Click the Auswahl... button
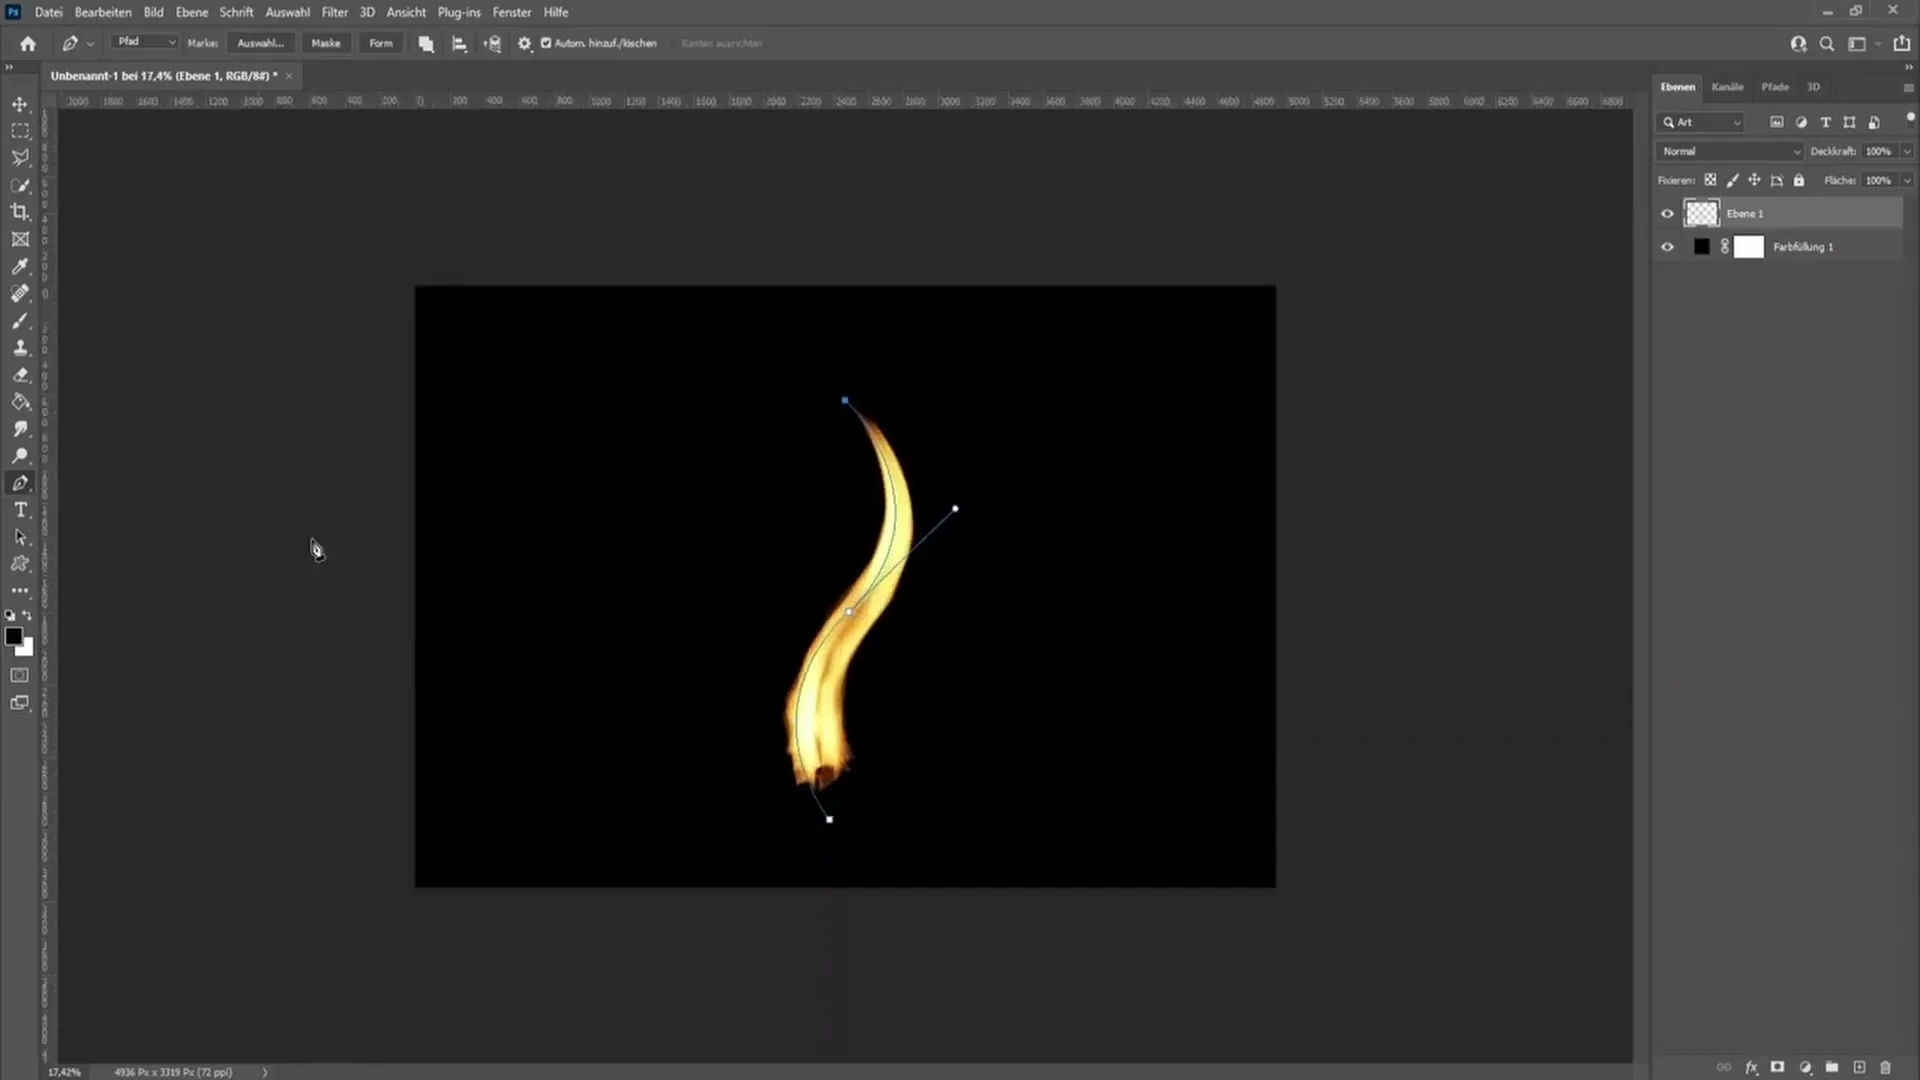The width and height of the screenshot is (1920, 1080). 260,43
